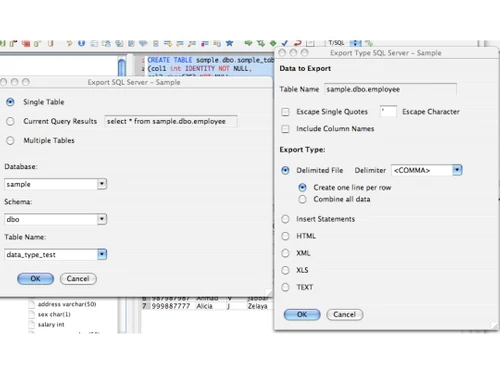Click OK in Export SQL Server dialog
The image size is (500, 375).
point(35,279)
